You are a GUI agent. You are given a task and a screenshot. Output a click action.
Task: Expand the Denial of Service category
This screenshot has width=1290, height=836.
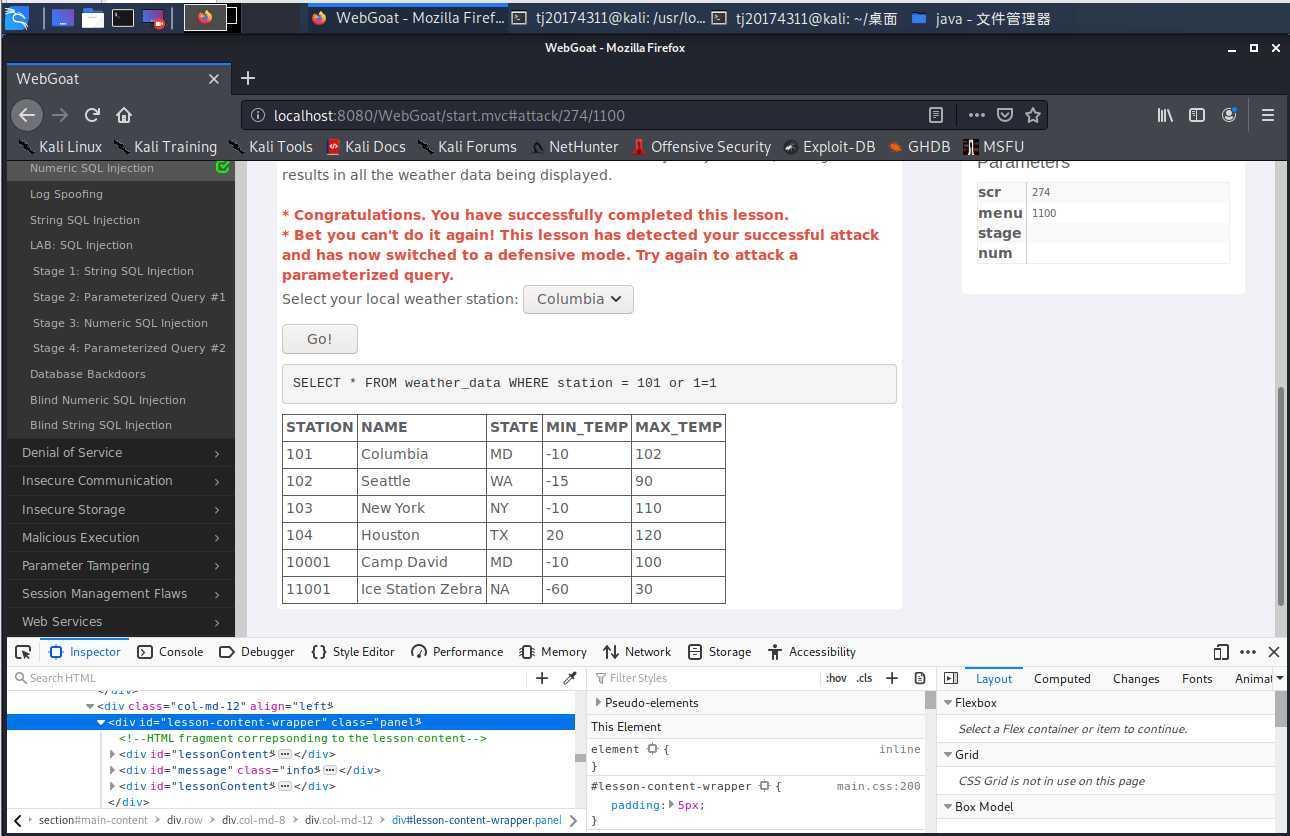121,453
